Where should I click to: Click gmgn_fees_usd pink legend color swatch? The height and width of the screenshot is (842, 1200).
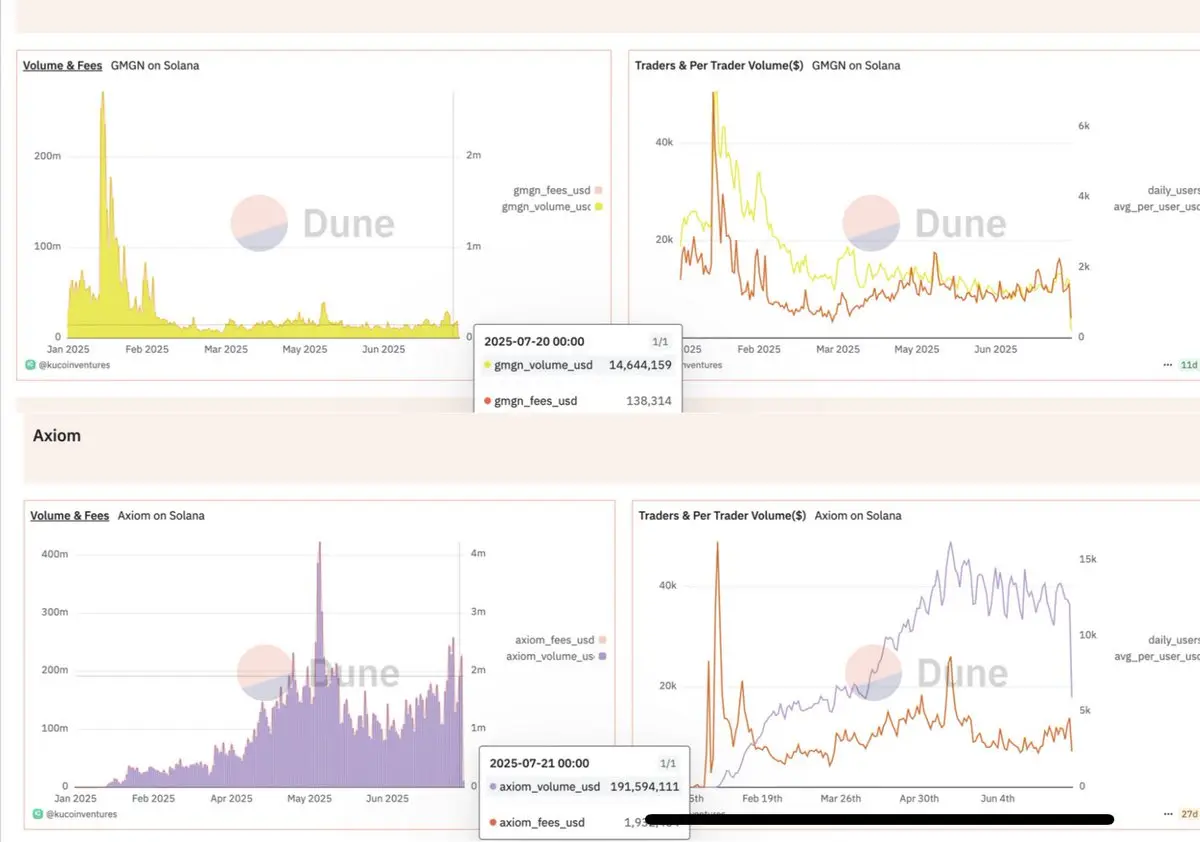pos(598,190)
